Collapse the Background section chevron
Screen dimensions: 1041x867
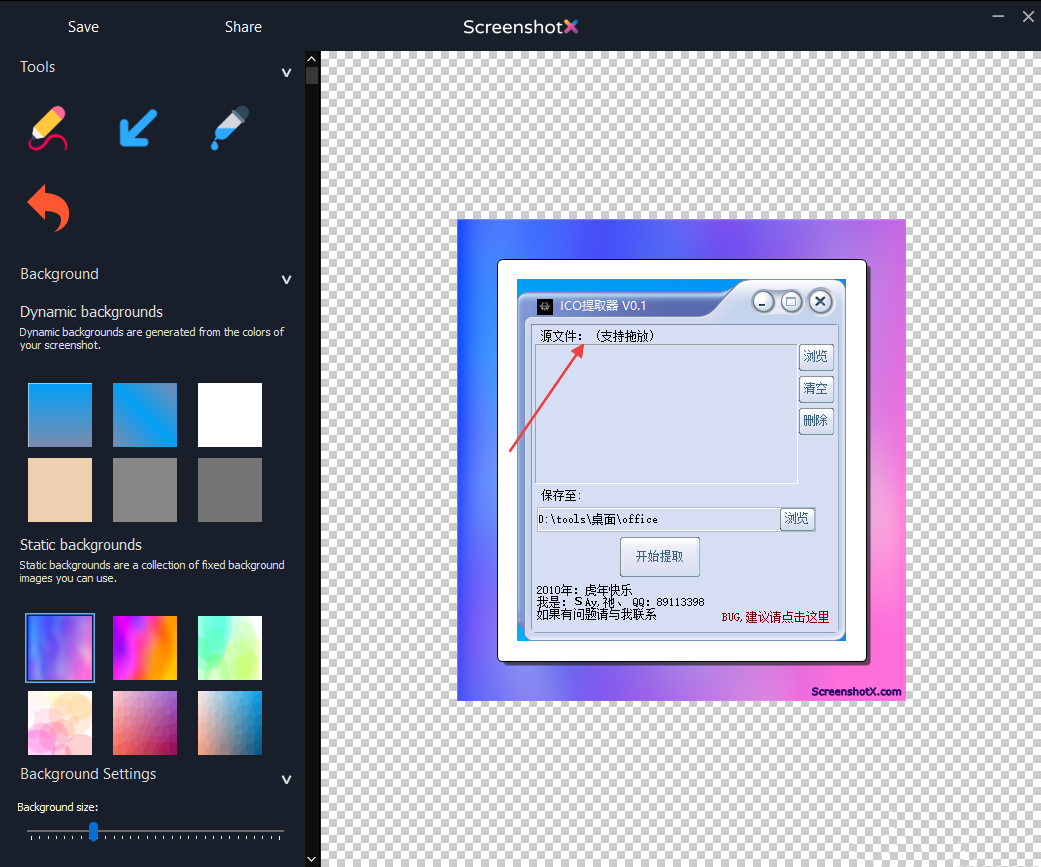286,279
